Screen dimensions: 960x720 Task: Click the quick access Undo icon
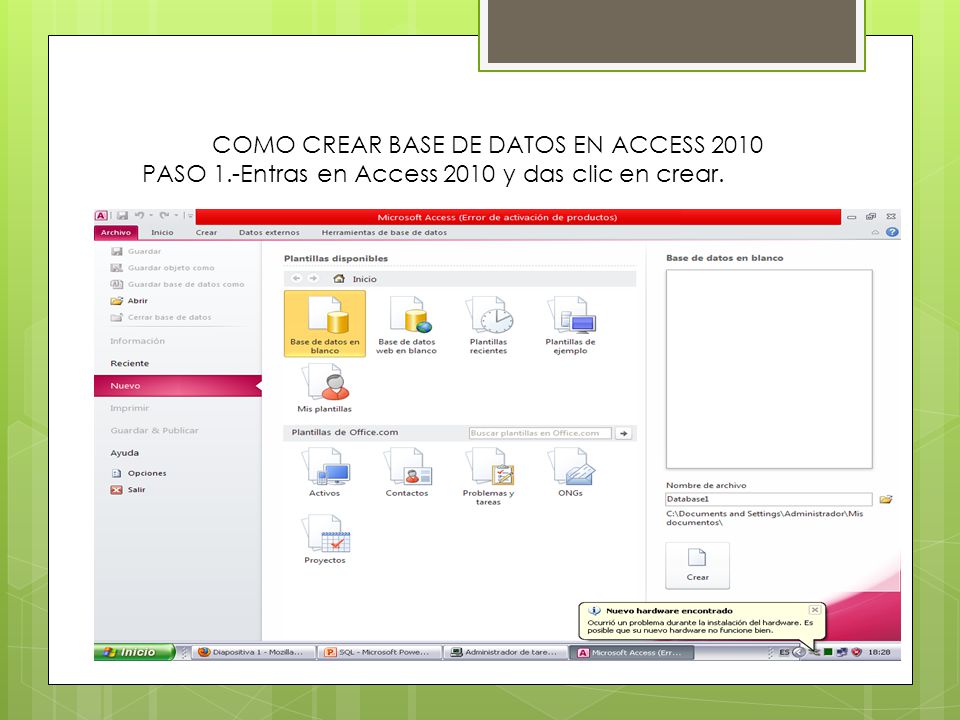click(x=140, y=216)
